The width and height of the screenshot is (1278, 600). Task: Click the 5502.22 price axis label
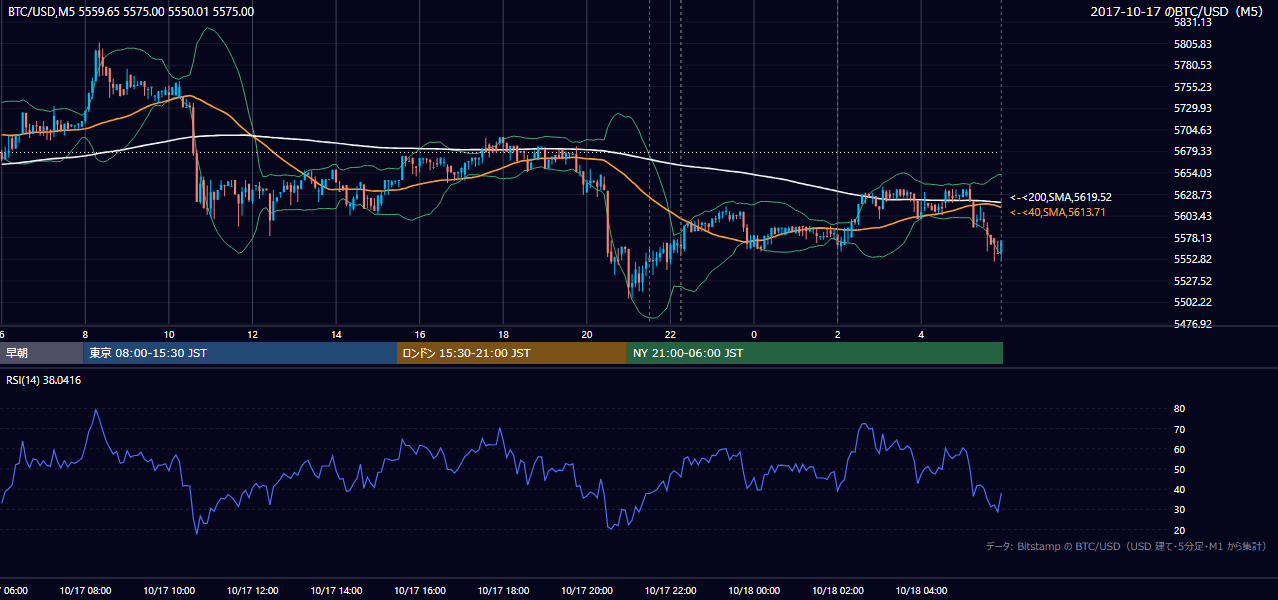[x=1194, y=302]
